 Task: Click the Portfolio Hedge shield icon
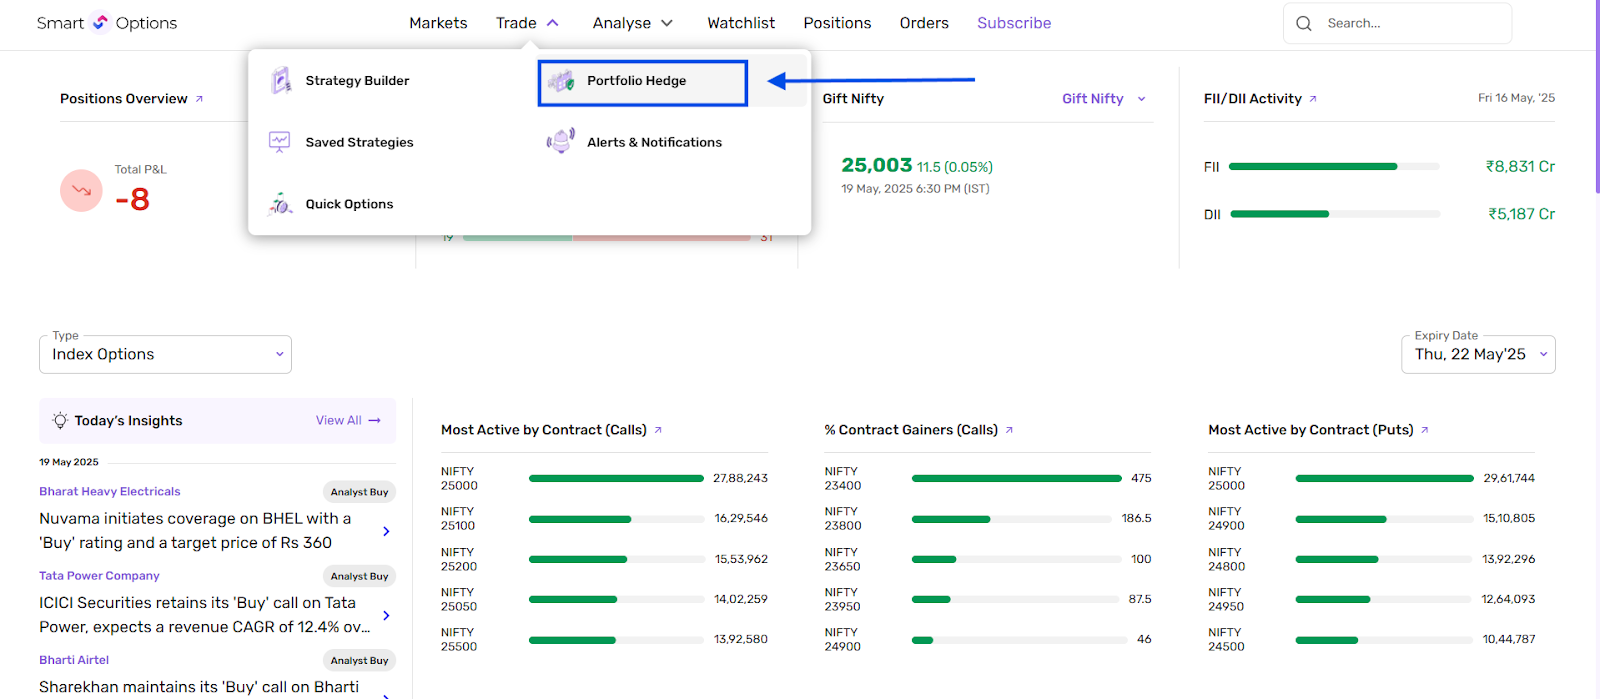click(561, 81)
